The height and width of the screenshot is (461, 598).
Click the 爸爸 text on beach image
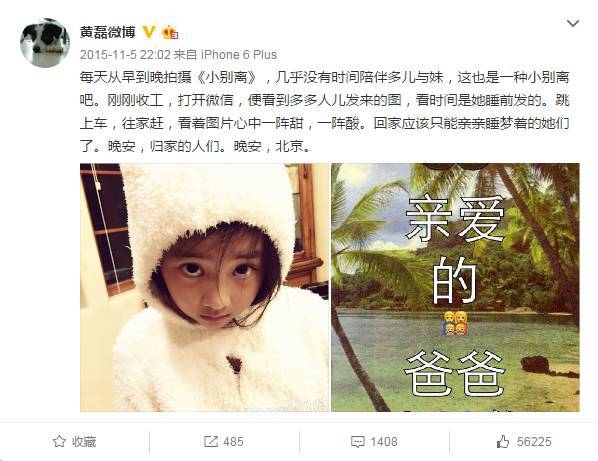[x=455, y=373]
